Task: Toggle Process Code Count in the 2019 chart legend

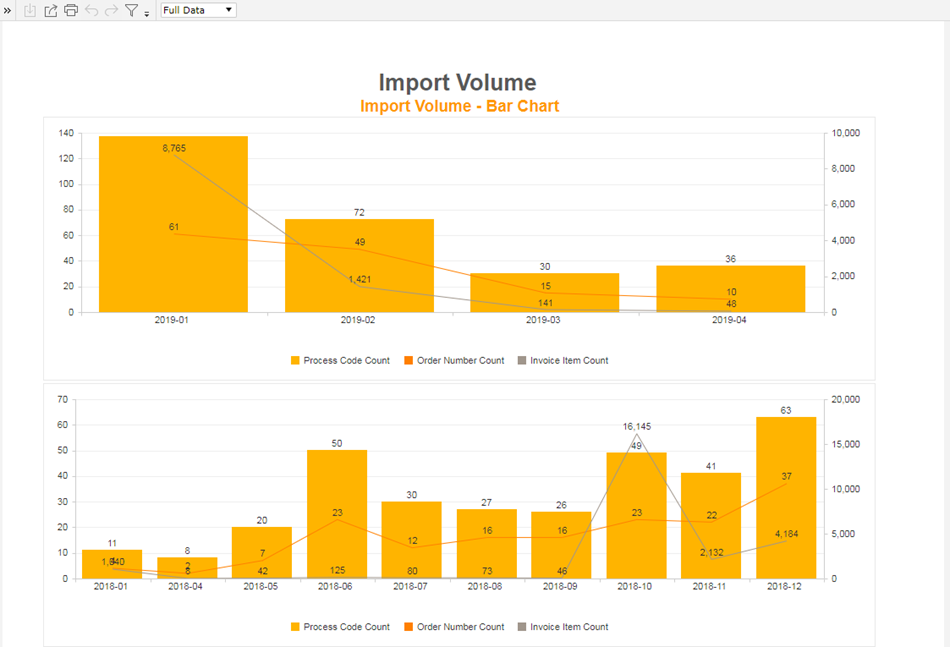Action: coord(340,360)
